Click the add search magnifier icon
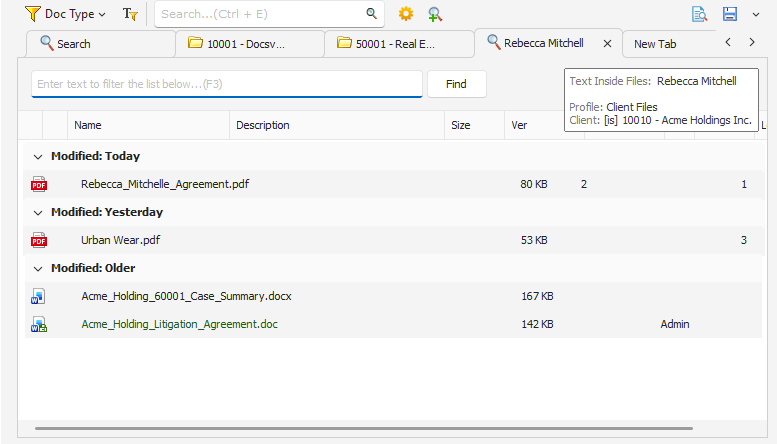 point(435,14)
